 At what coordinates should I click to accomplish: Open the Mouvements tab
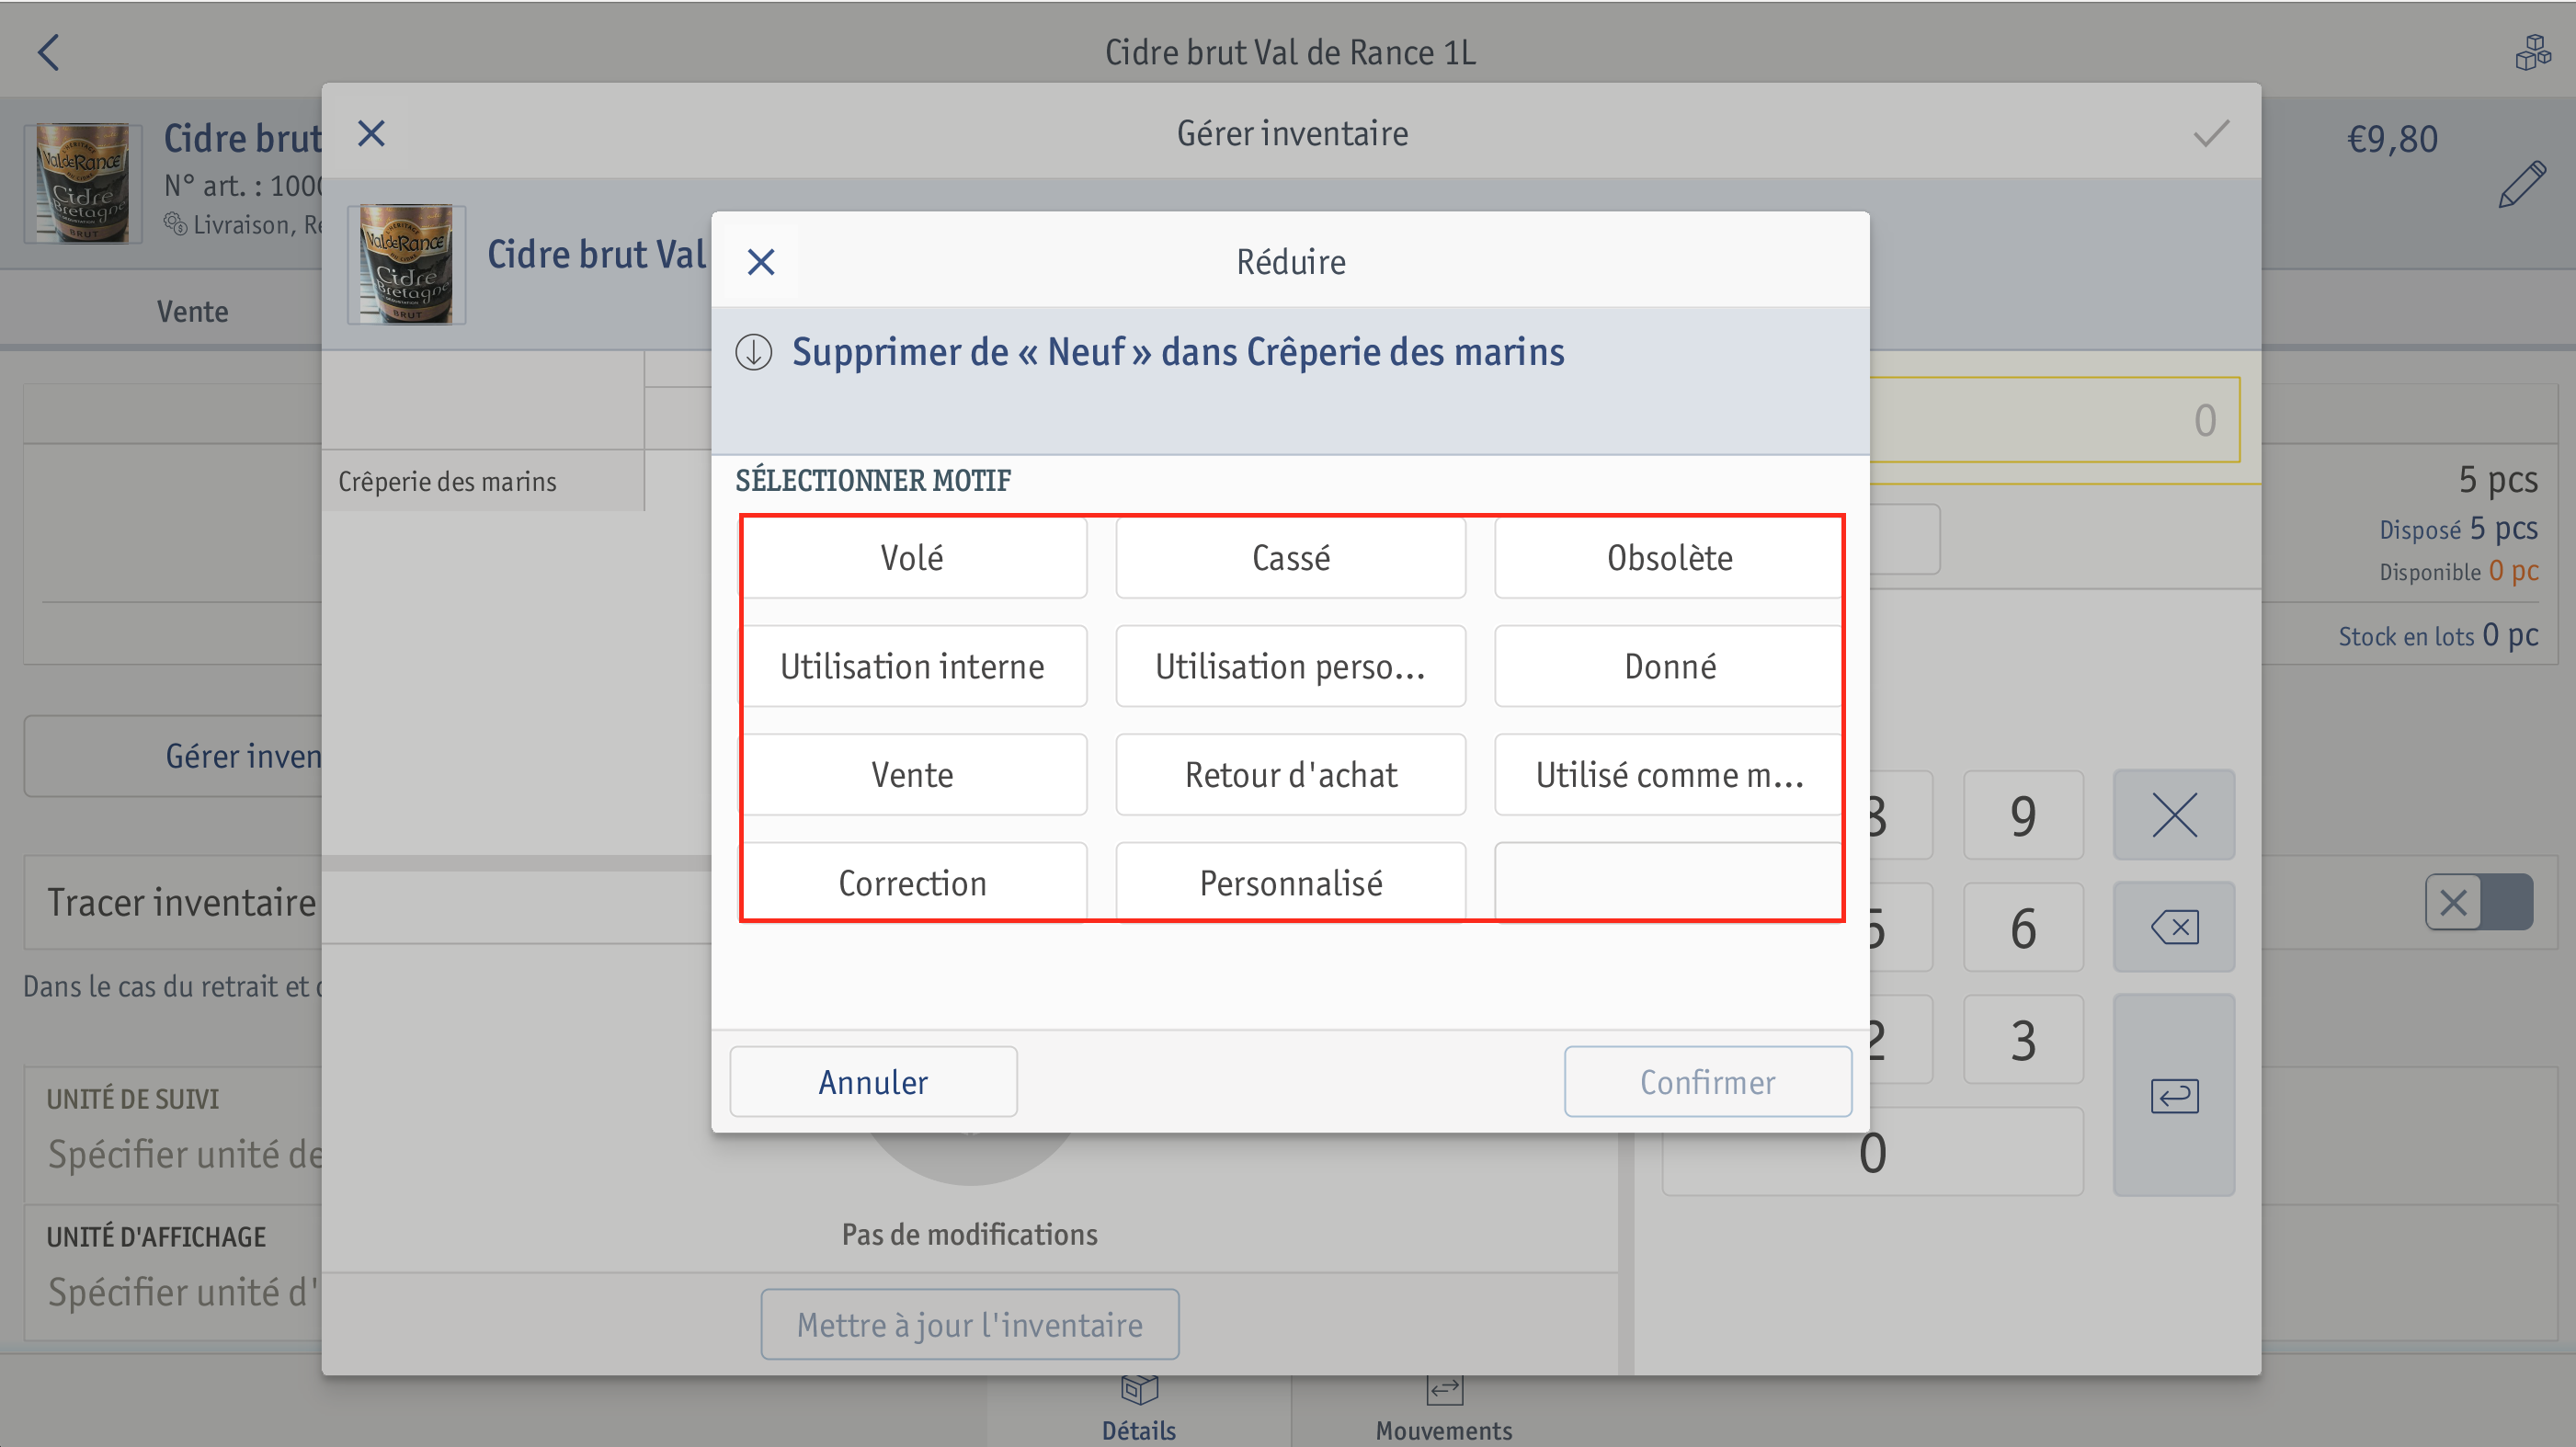pyautogui.click(x=1443, y=1410)
